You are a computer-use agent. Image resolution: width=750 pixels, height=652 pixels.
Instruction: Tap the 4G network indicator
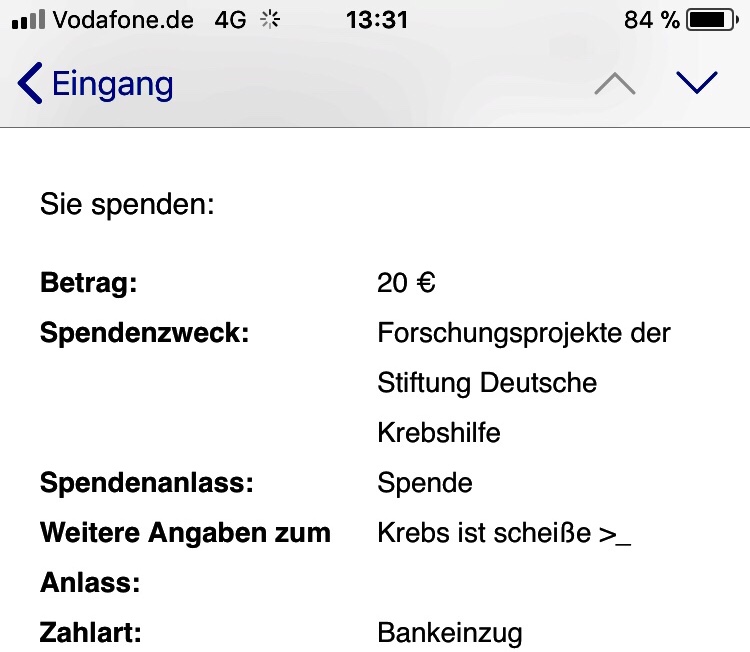[230, 20]
